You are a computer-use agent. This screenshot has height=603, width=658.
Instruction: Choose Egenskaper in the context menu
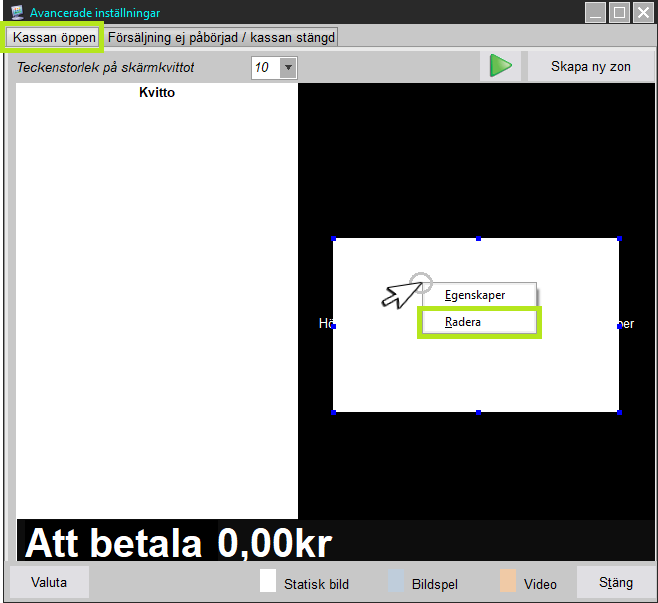point(476,295)
